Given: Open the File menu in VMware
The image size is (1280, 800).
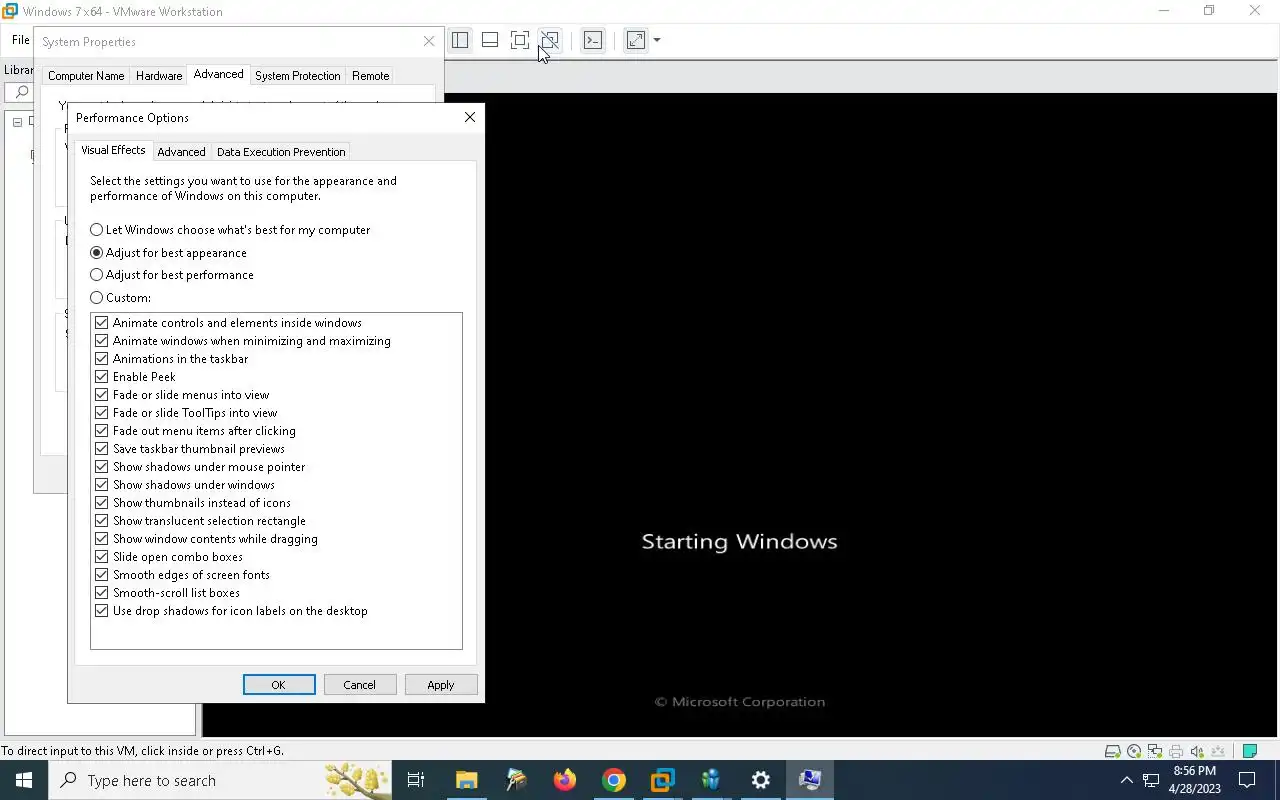Looking at the screenshot, I should 20,40.
